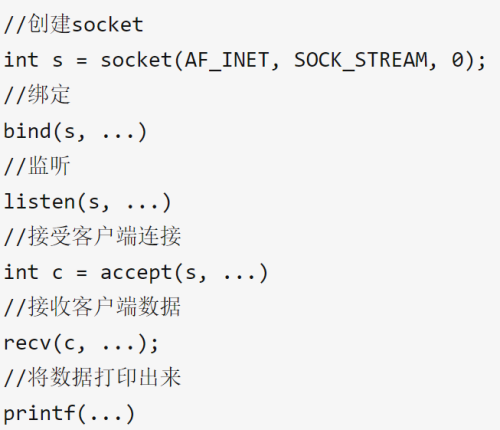Click the comment line //创建socket

74,24
